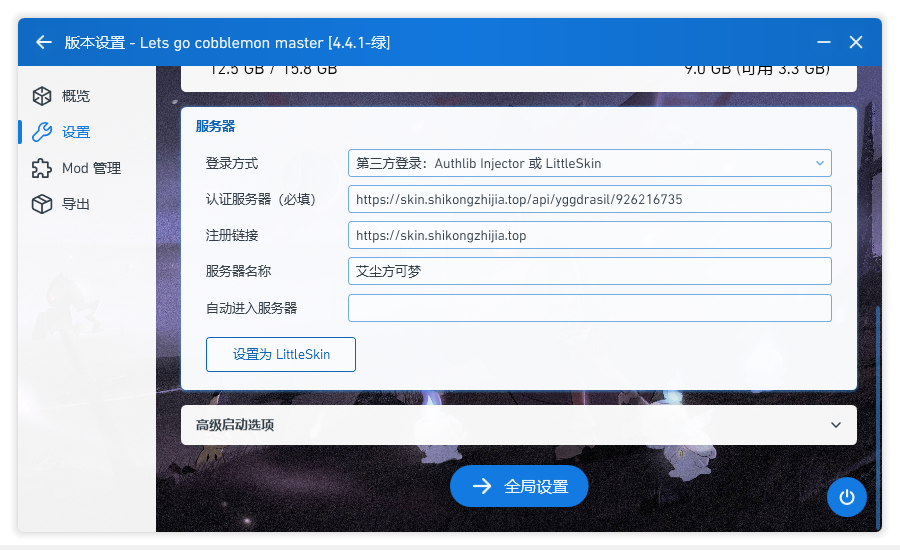Click the round power button icon
Viewport: 900px width, 550px height.
point(846,497)
